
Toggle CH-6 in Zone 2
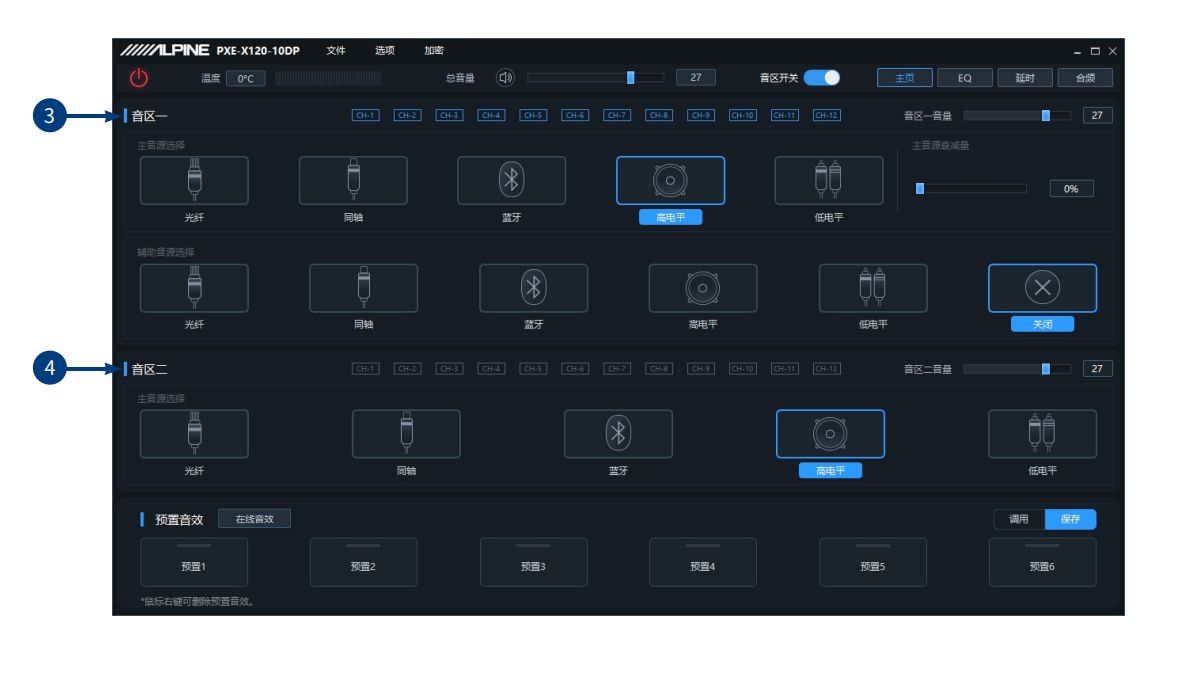[575, 369]
